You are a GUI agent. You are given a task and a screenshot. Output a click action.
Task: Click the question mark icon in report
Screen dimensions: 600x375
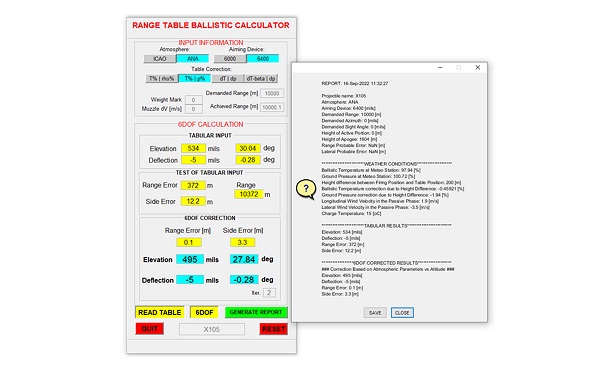[306, 189]
